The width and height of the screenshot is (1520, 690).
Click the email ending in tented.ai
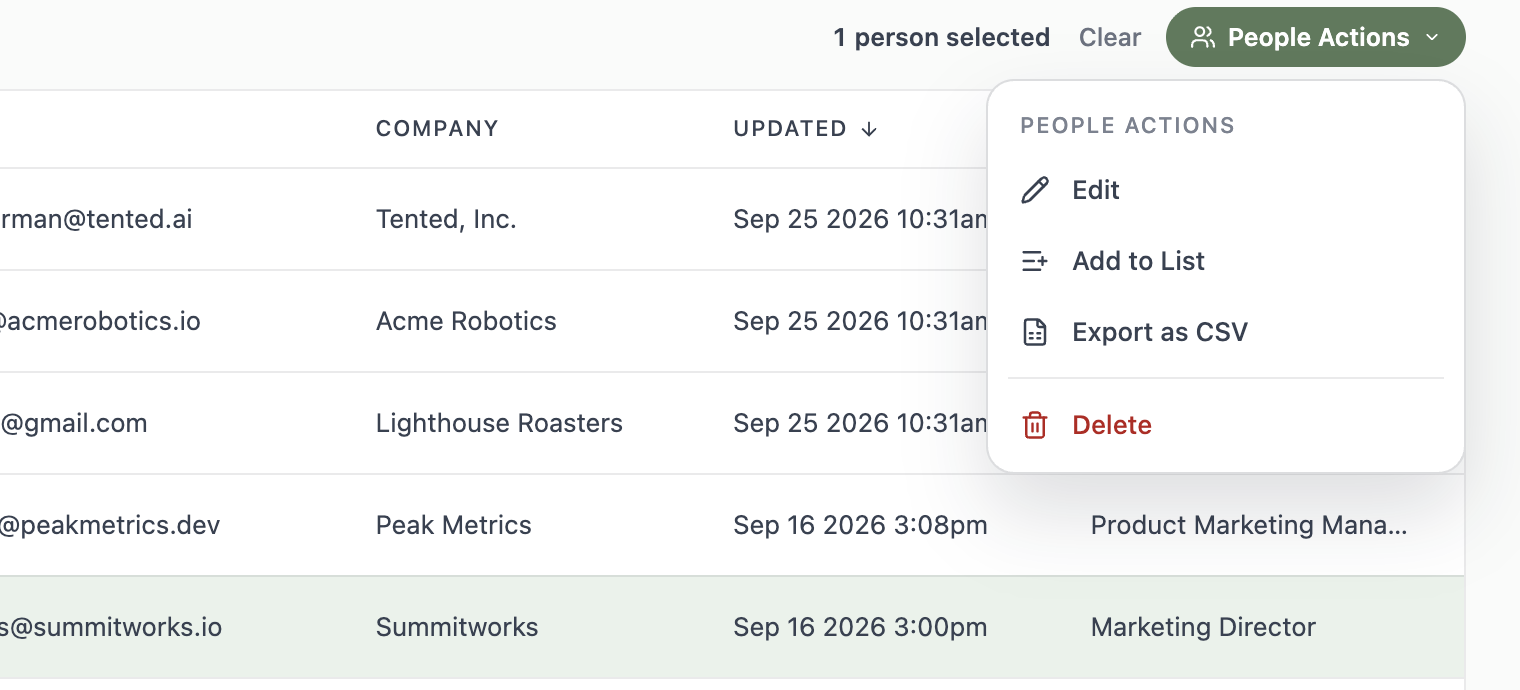coord(96,219)
